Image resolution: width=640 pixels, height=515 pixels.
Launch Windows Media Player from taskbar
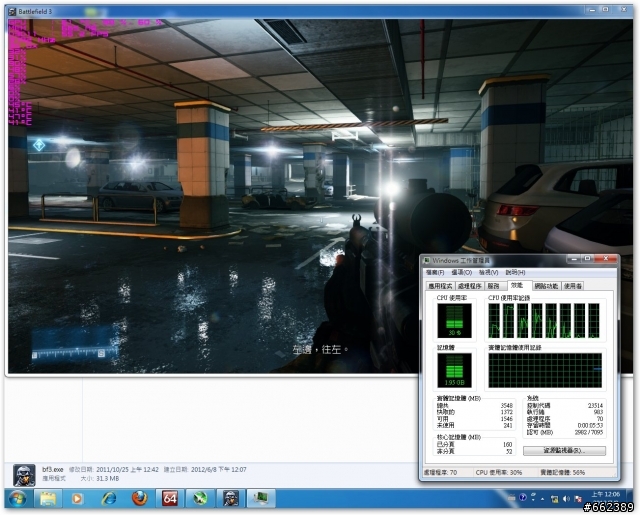click(78, 498)
